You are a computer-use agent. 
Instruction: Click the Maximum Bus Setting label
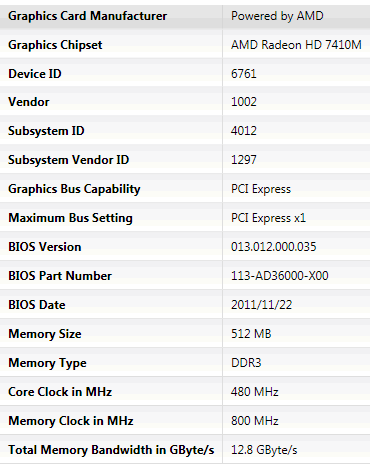(x=70, y=218)
